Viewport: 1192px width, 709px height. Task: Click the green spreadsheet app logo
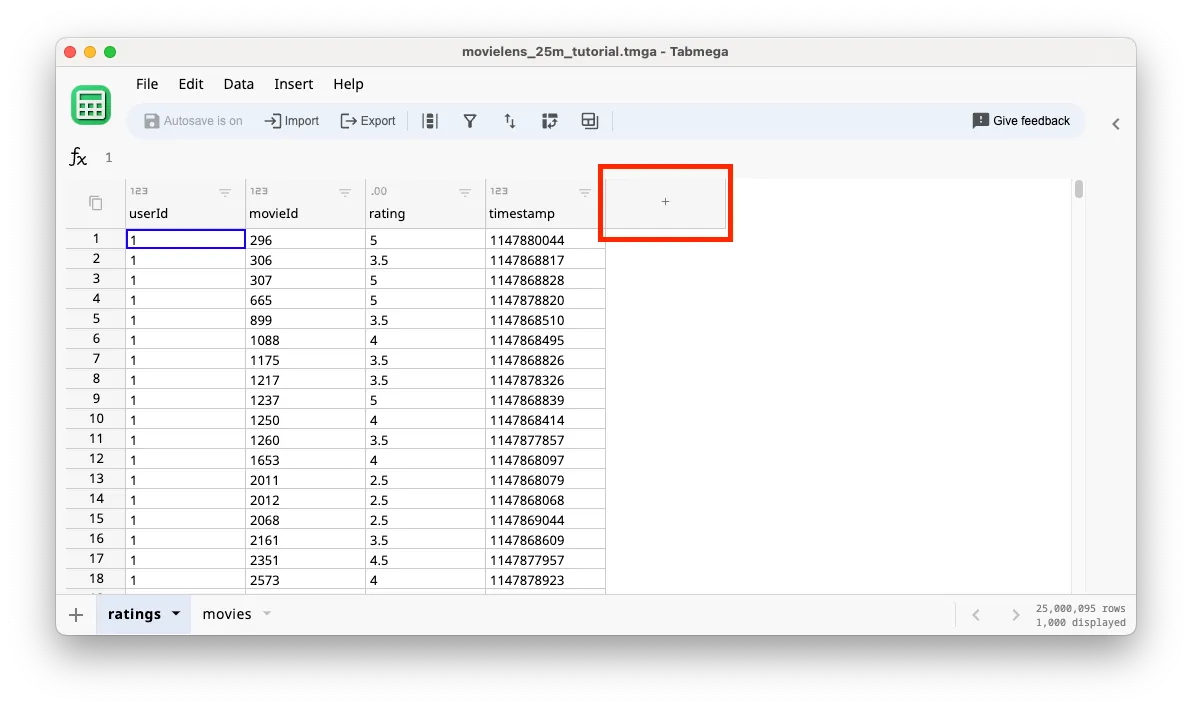90,104
